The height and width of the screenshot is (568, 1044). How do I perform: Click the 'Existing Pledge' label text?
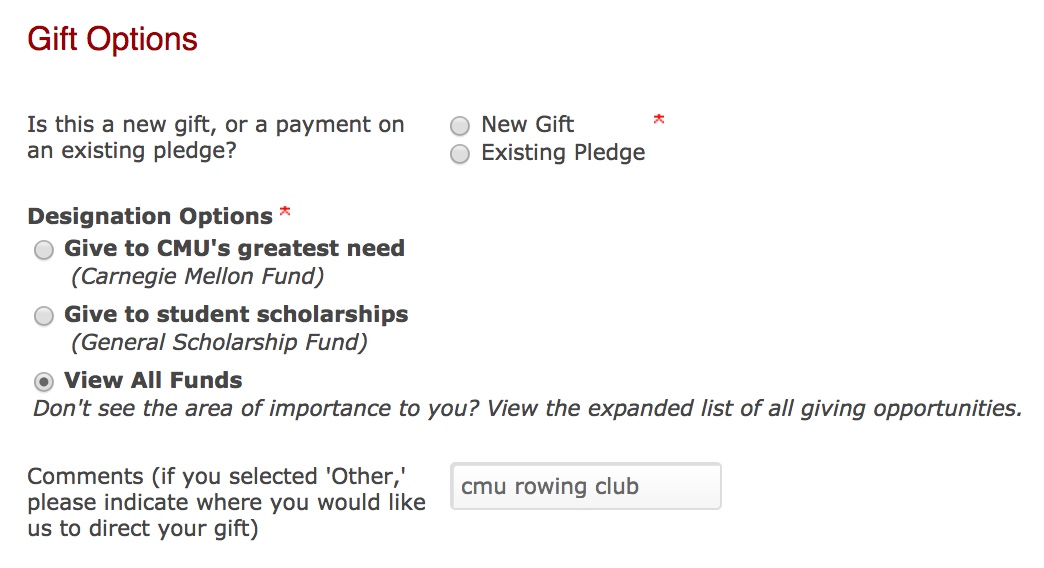563,153
